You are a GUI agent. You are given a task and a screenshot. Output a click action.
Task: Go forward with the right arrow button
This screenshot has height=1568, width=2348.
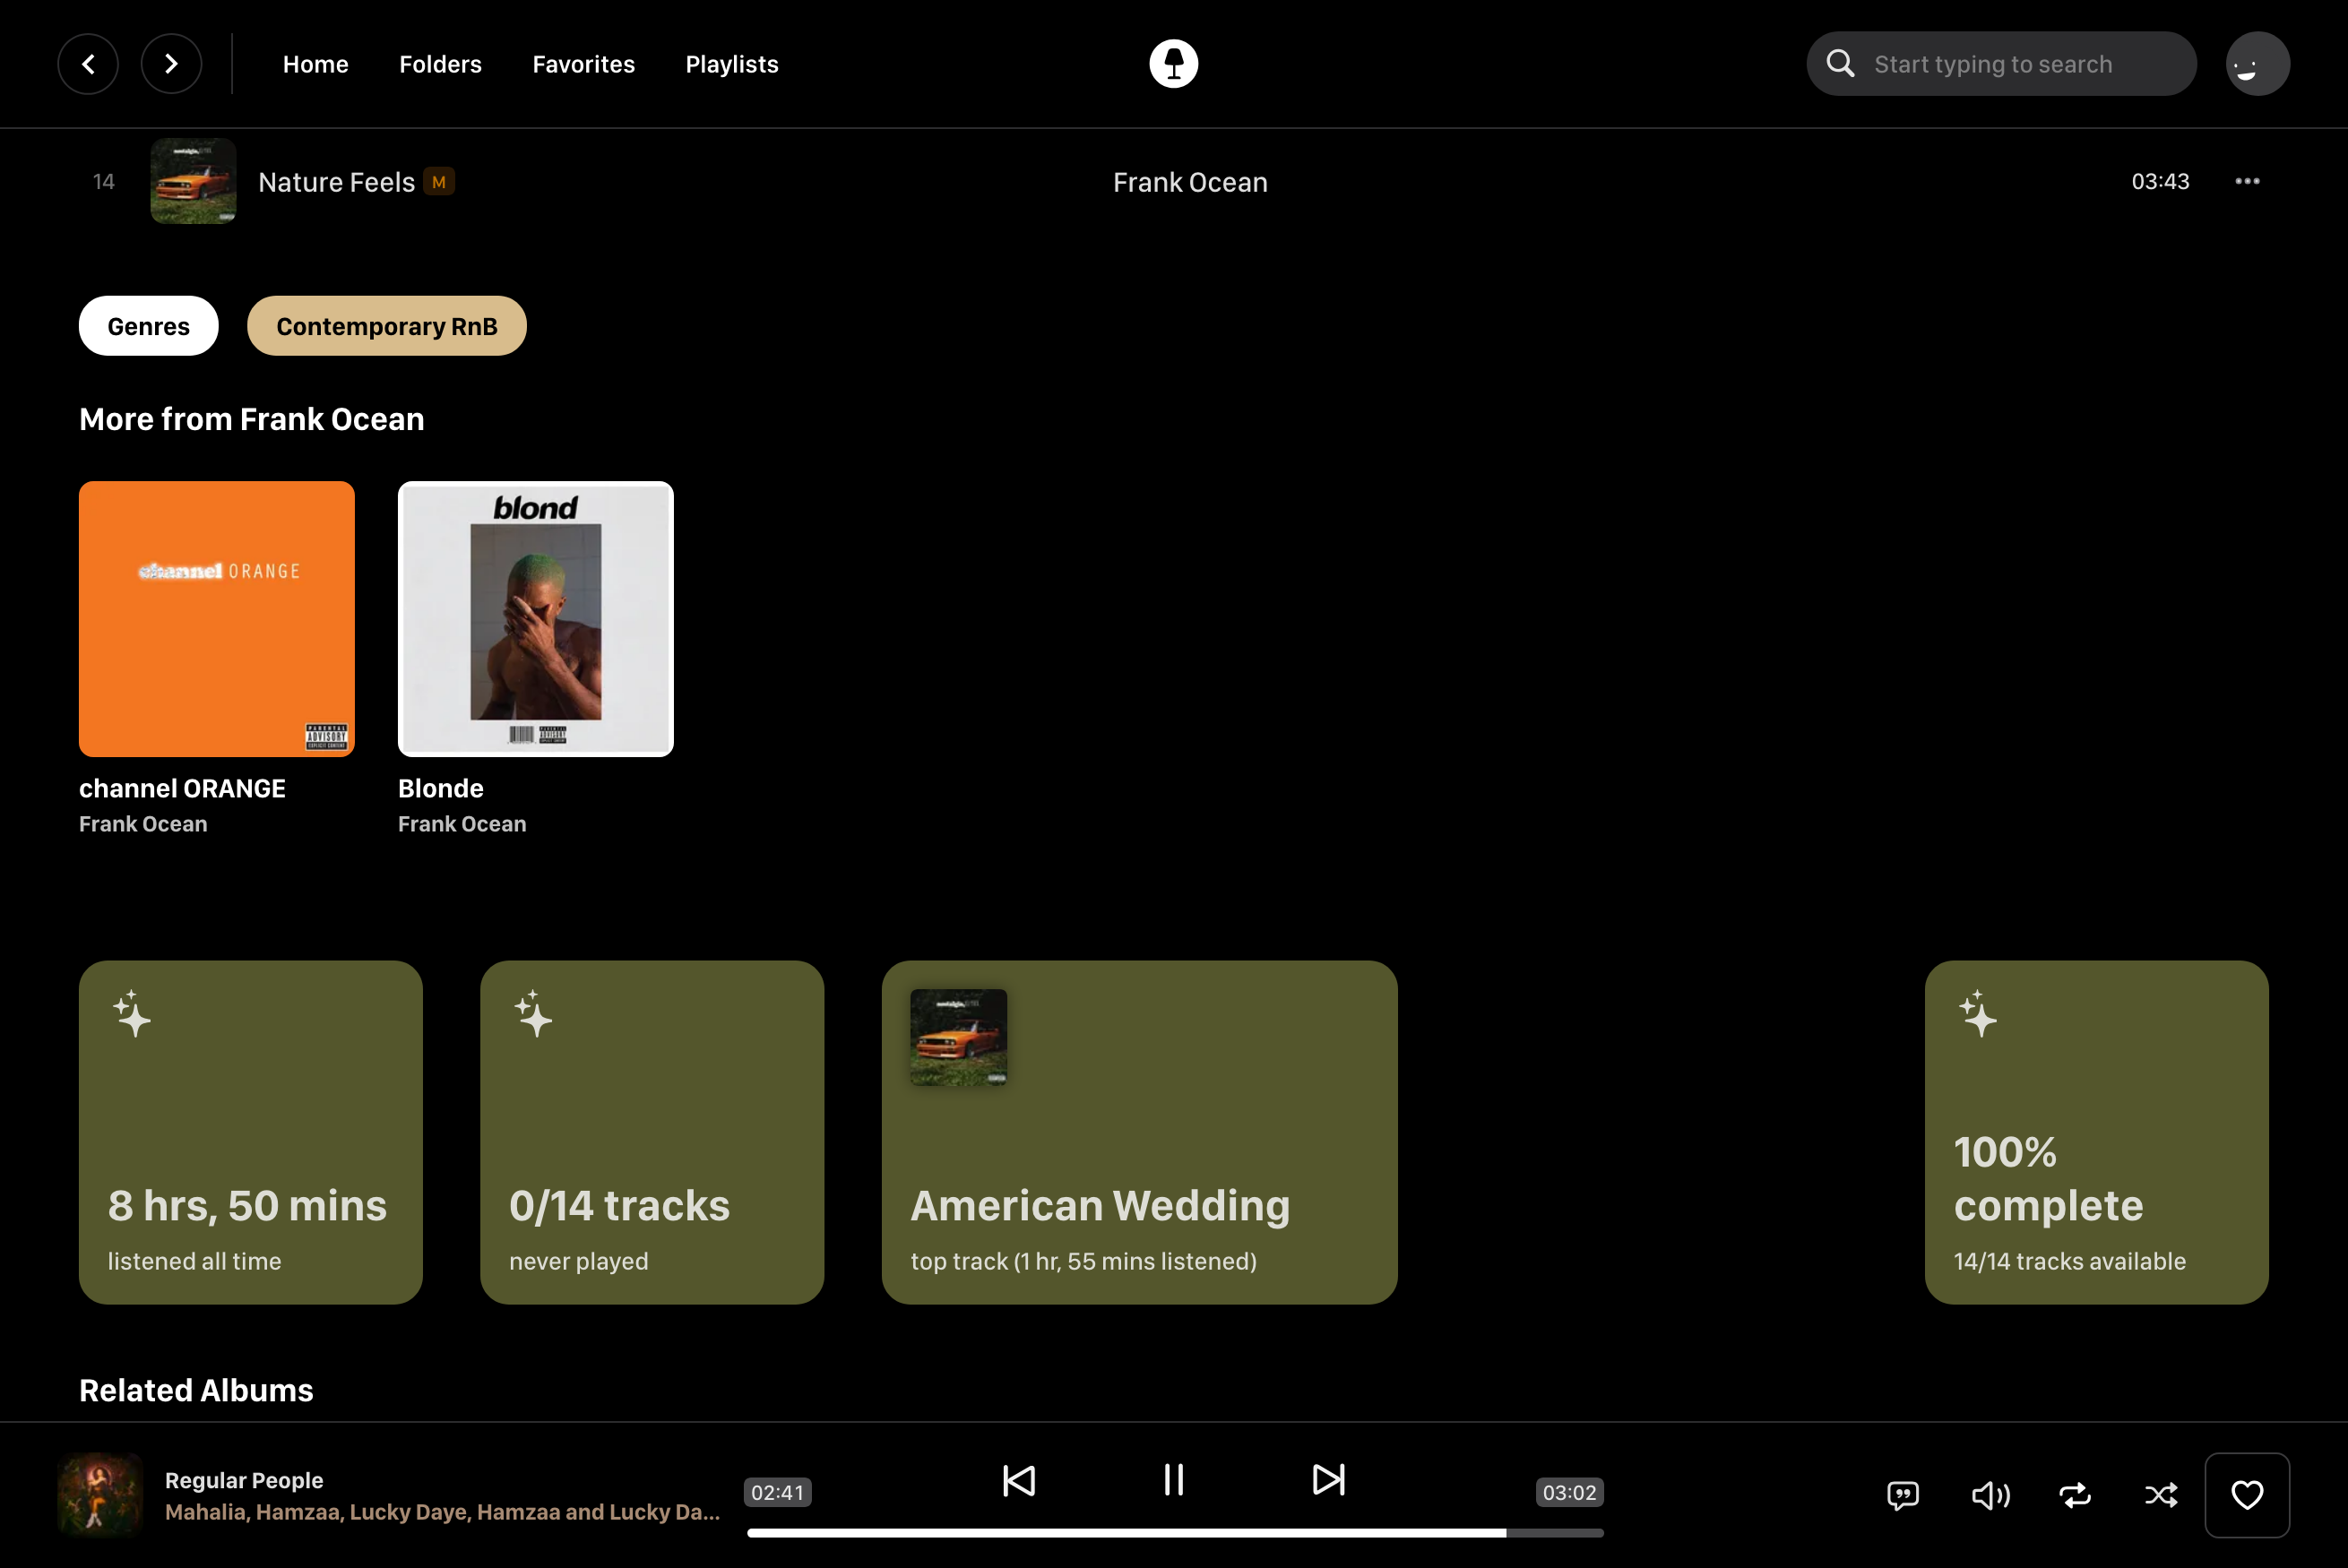(x=171, y=64)
